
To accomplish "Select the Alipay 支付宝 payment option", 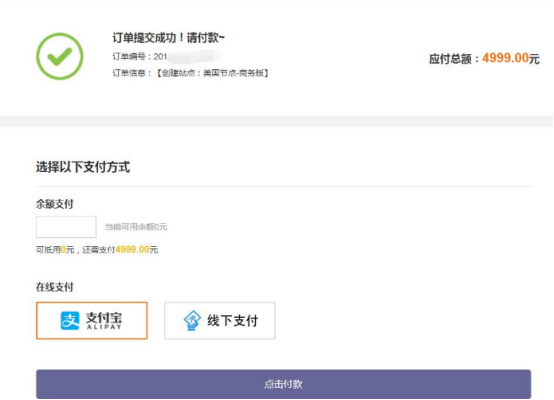I will (x=92, y=320).
